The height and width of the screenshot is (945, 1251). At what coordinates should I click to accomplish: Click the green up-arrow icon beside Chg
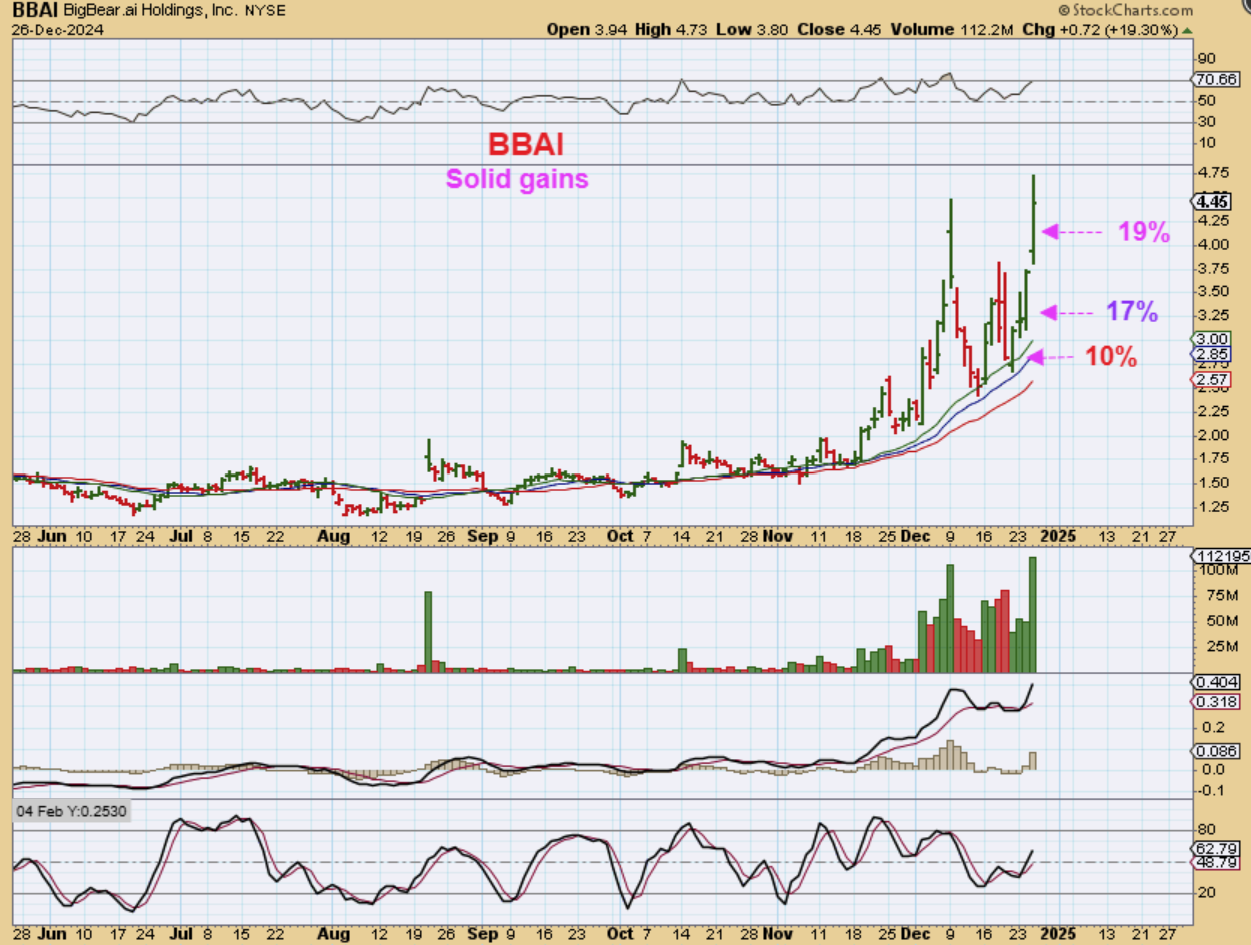(1187, 30)
